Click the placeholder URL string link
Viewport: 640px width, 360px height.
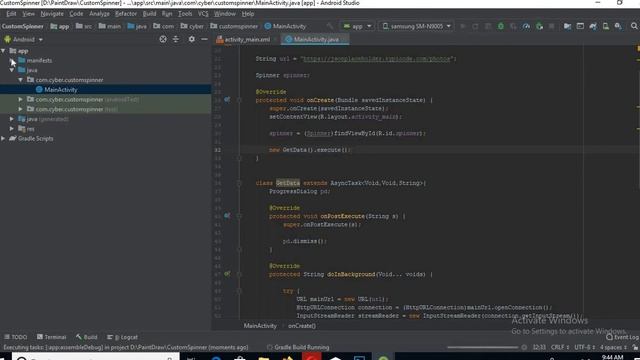[376, 59]
